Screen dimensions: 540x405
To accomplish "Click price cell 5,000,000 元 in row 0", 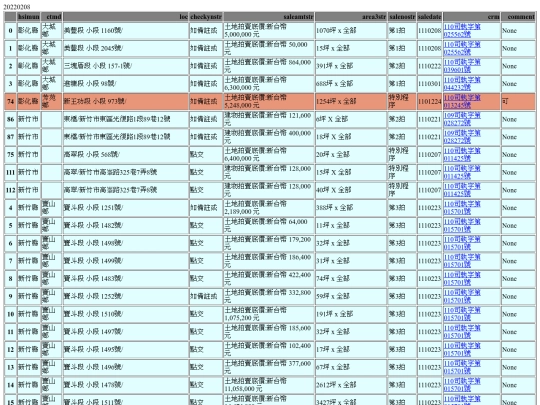I will click(x=269, y=30).
